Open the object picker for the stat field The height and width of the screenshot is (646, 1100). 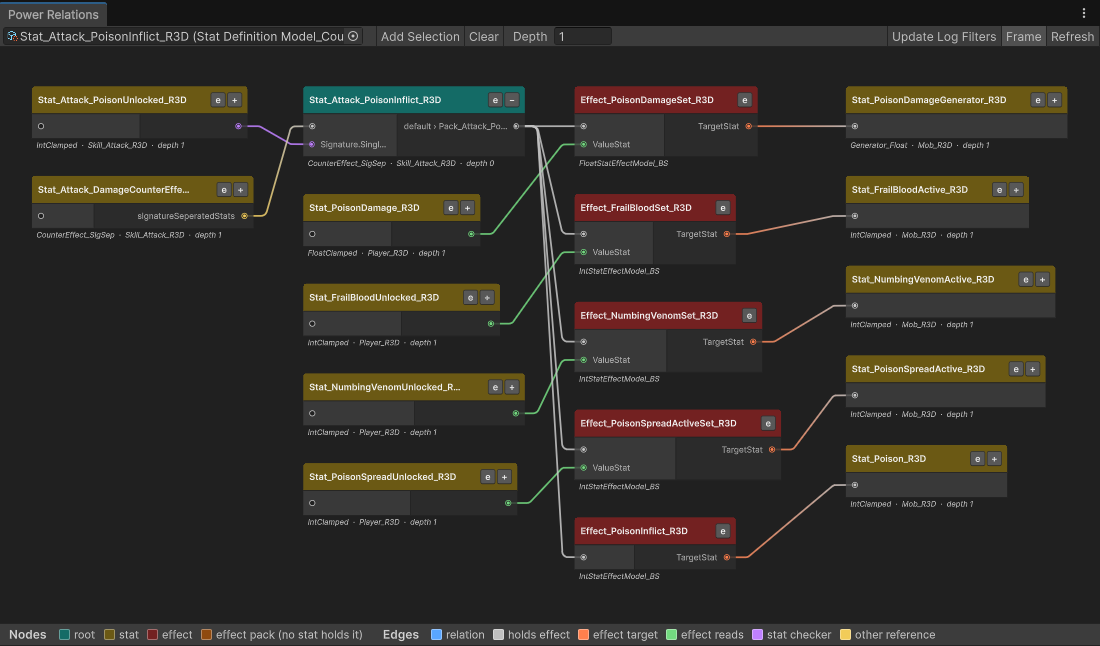(x=354, y=36)
